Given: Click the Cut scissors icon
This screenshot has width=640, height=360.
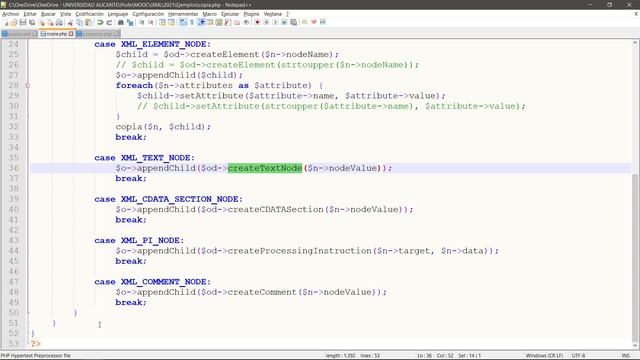Looking at the screenshot, I should click(71, 22).
